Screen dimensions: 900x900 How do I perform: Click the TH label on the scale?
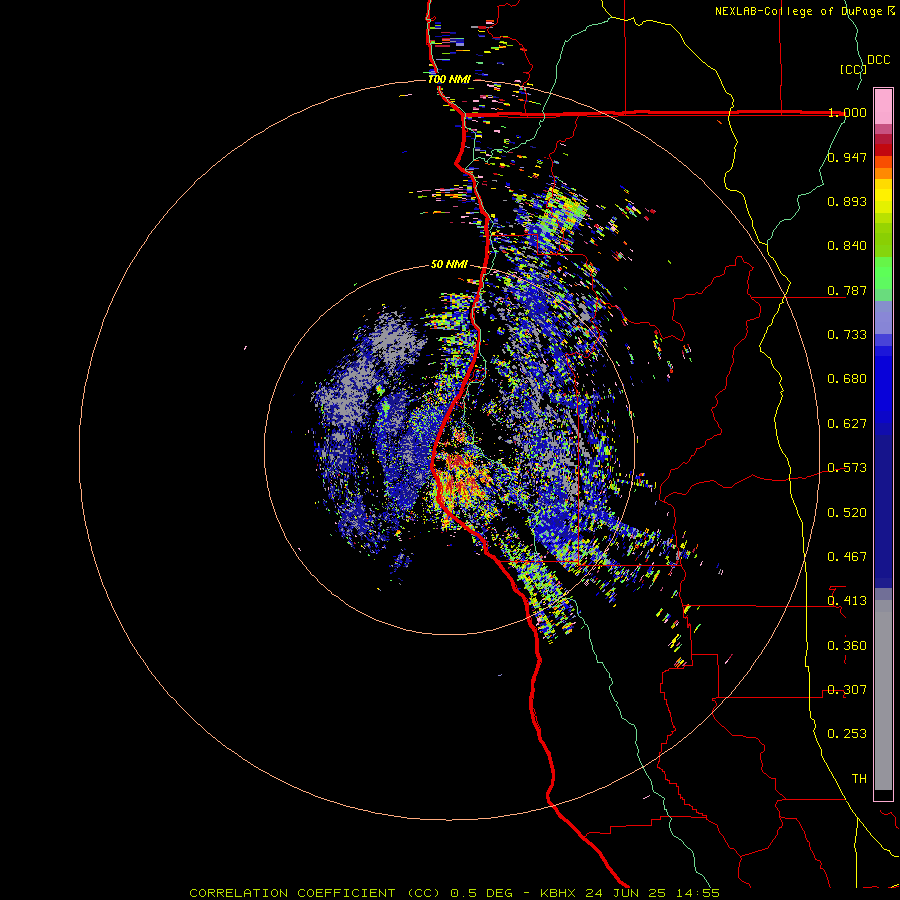[859, 779]
